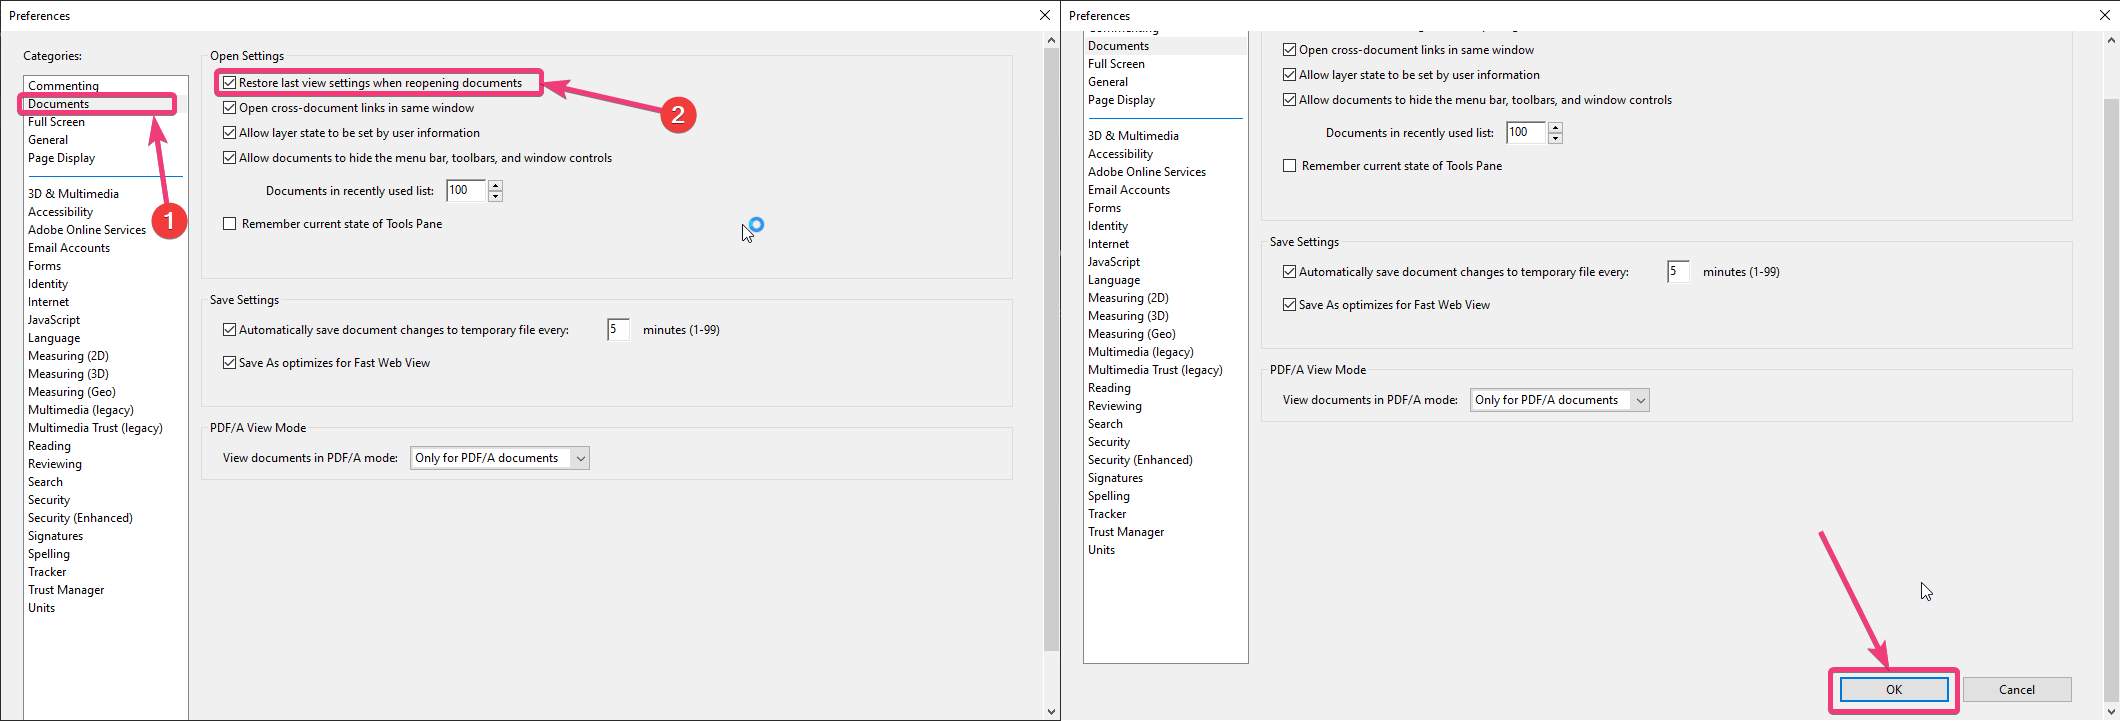Select Trust Manager in left window

66,590
